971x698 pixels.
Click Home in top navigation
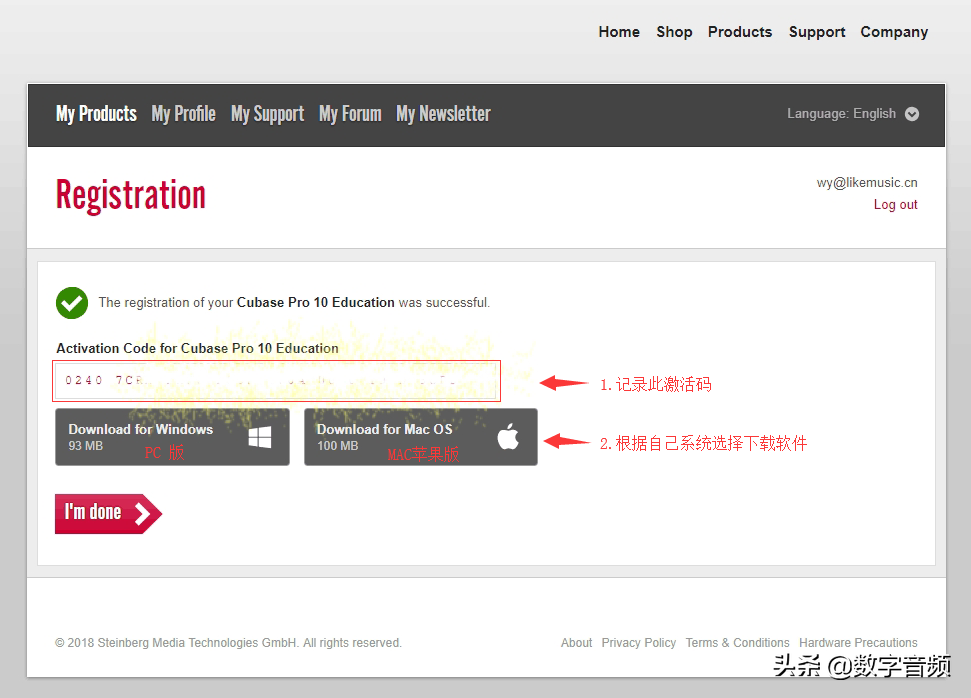tap(619, 32)
